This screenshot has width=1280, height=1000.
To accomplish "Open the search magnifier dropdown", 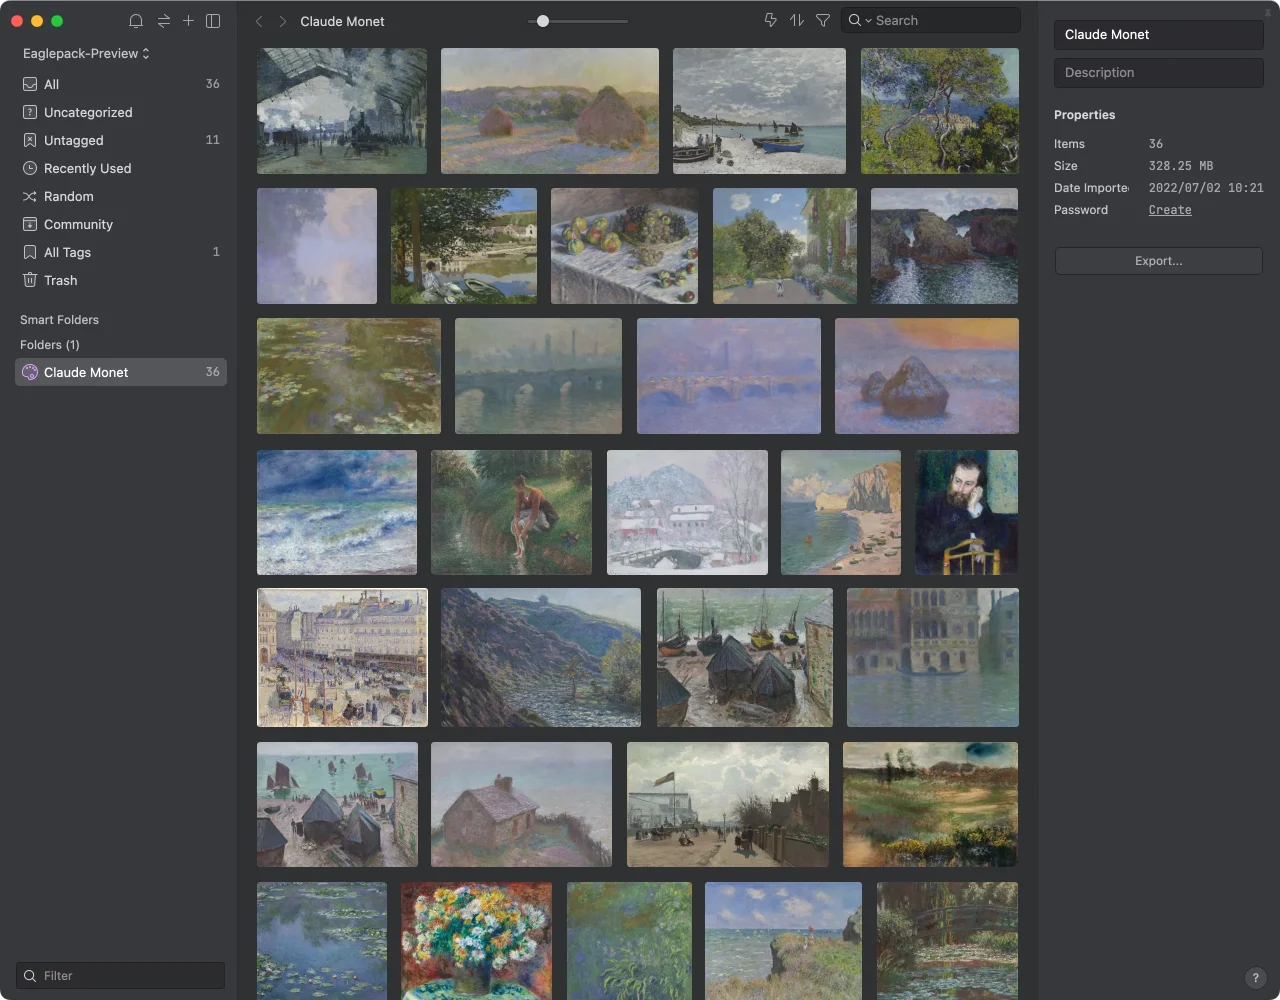I will (860, 20).
